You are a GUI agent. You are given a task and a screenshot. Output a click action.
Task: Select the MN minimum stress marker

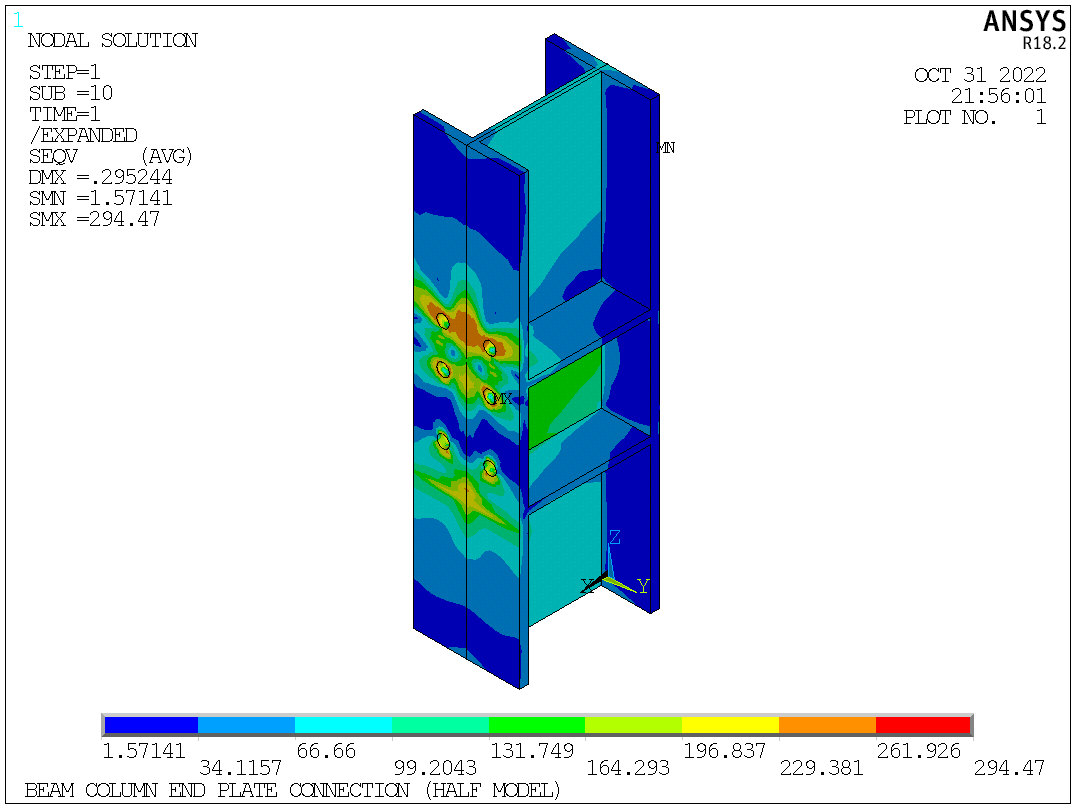click(665, 148)
